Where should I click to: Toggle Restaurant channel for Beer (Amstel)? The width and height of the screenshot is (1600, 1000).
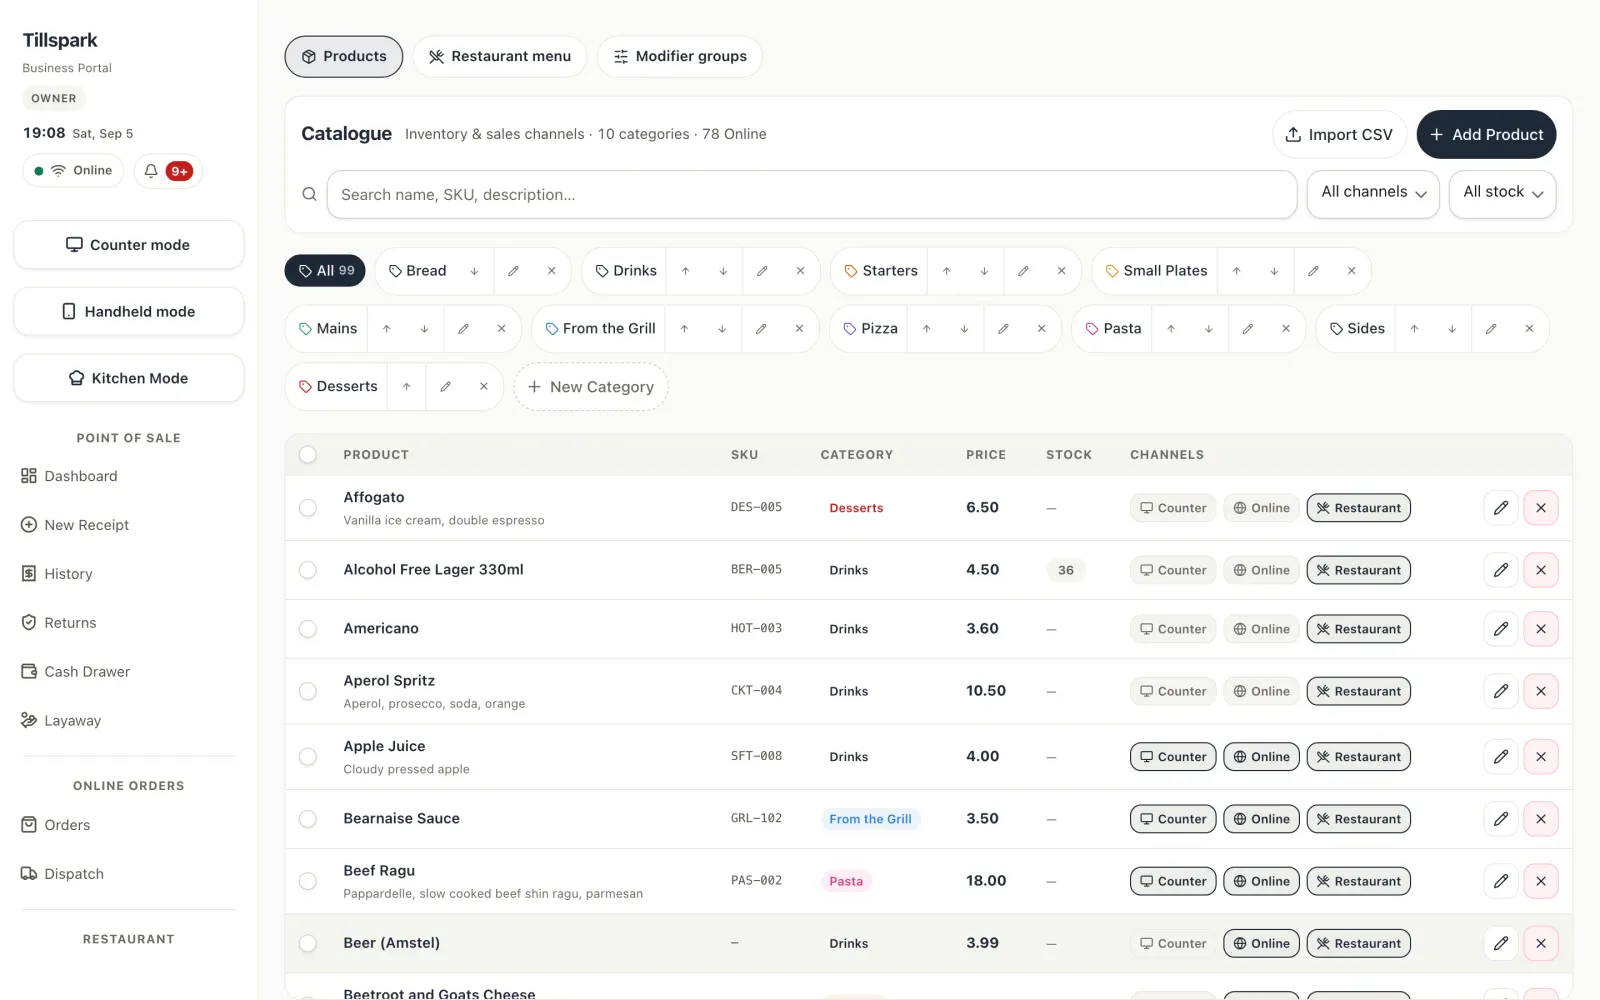coord(1359,943)
